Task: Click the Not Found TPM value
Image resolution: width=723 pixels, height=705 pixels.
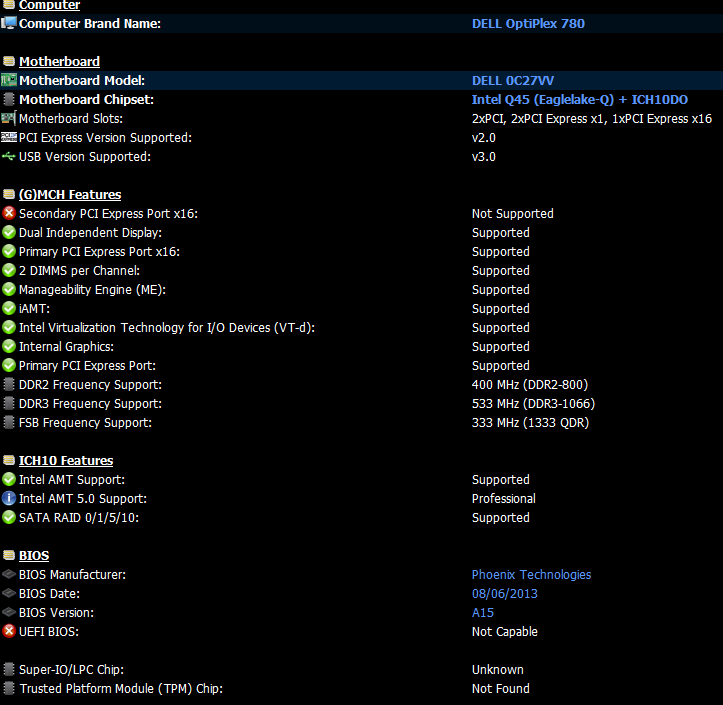Action: pyautogui.click(x=501, y=688)
